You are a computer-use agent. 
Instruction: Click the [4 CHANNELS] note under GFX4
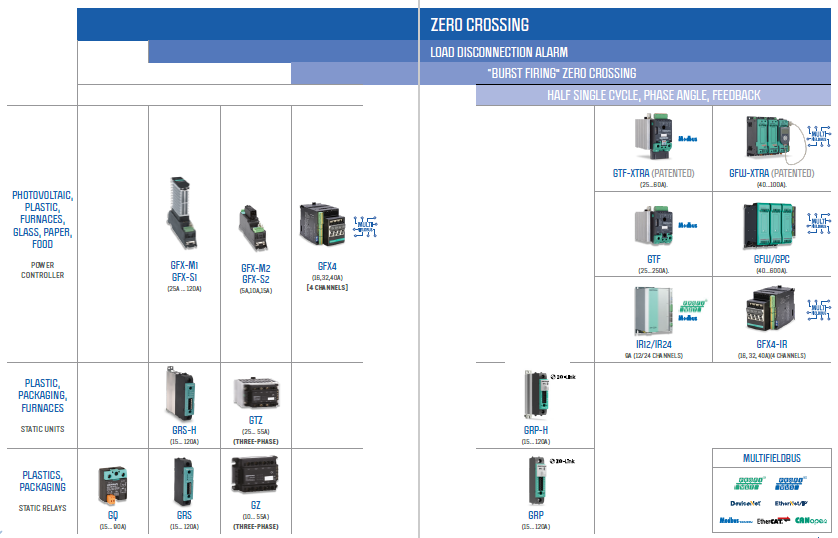point(327,287)
